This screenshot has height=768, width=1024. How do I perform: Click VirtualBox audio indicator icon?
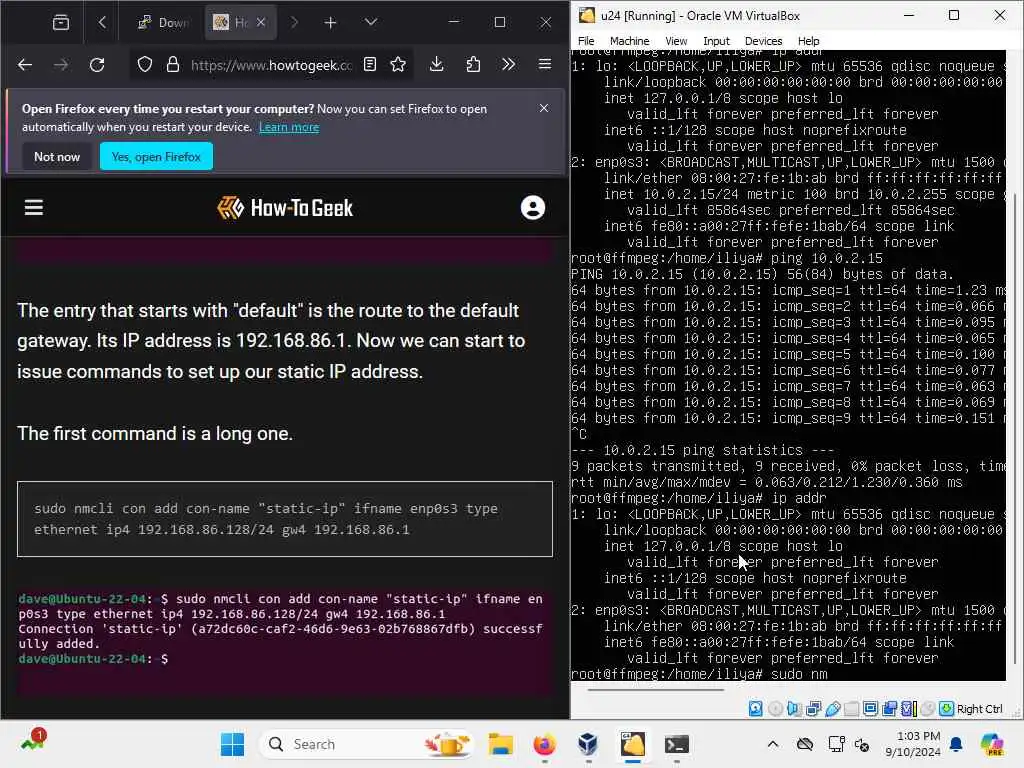click(x=793, y=709)
